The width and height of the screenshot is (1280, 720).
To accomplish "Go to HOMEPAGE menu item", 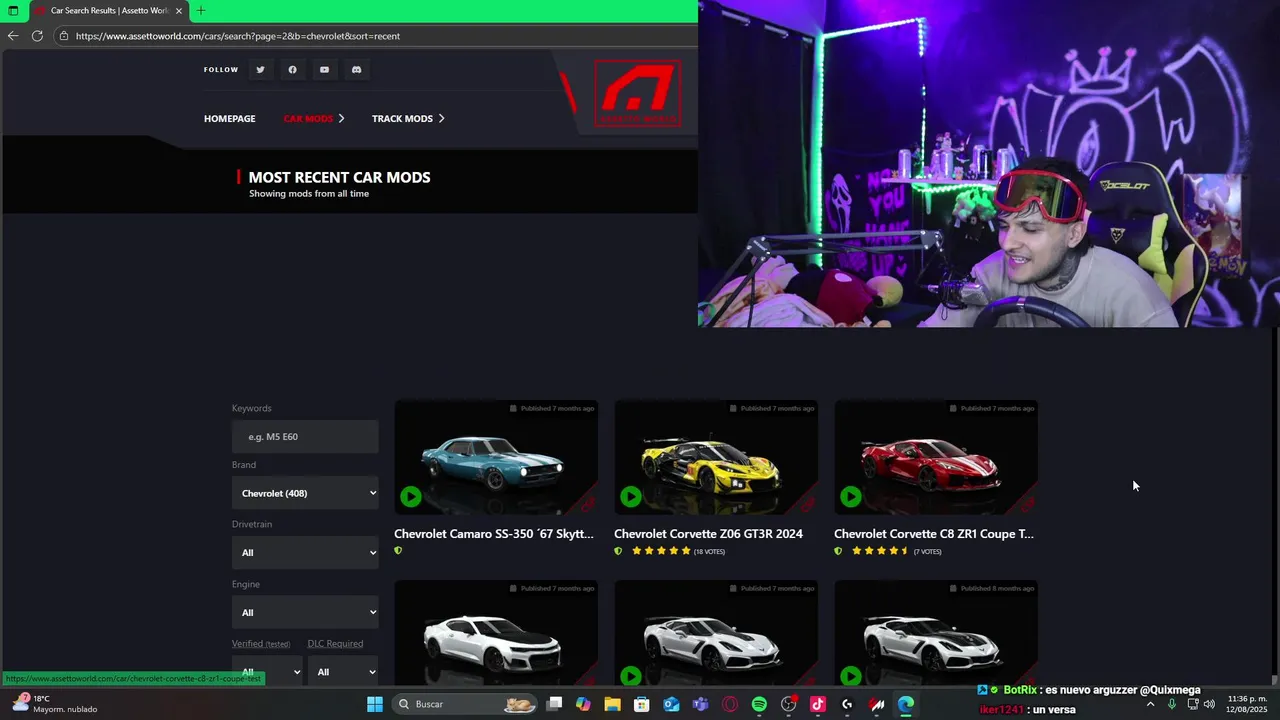I will (229, 118).
